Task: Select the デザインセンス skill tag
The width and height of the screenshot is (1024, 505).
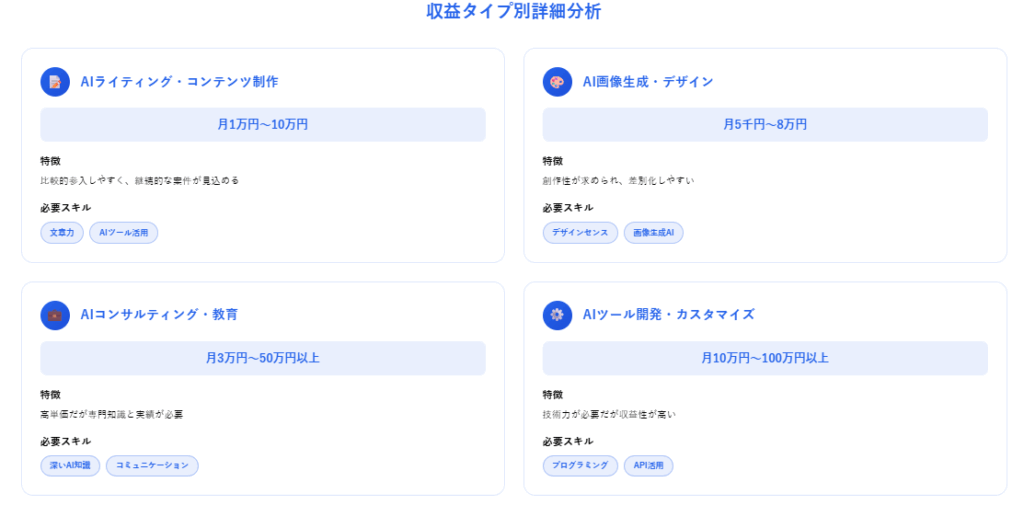Action: pyautogui.click(x=580, y=233)
